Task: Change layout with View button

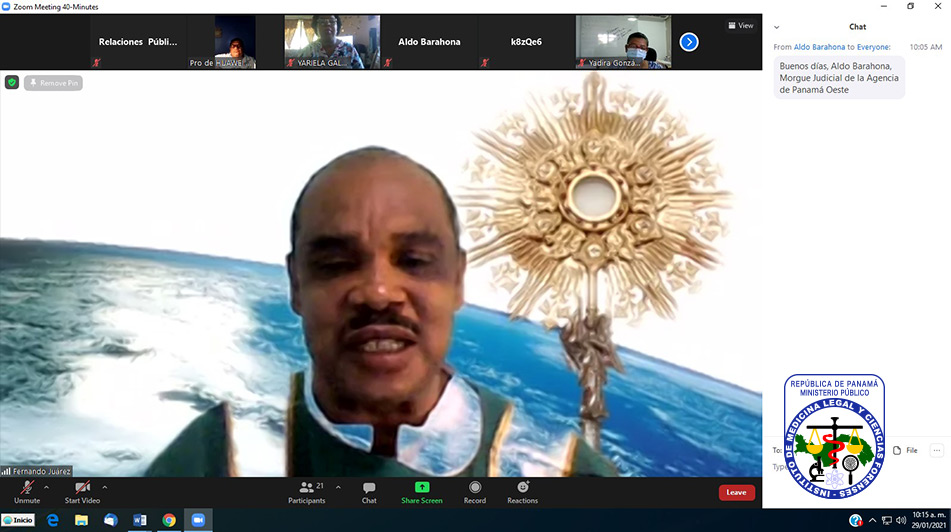Action: 741,25
